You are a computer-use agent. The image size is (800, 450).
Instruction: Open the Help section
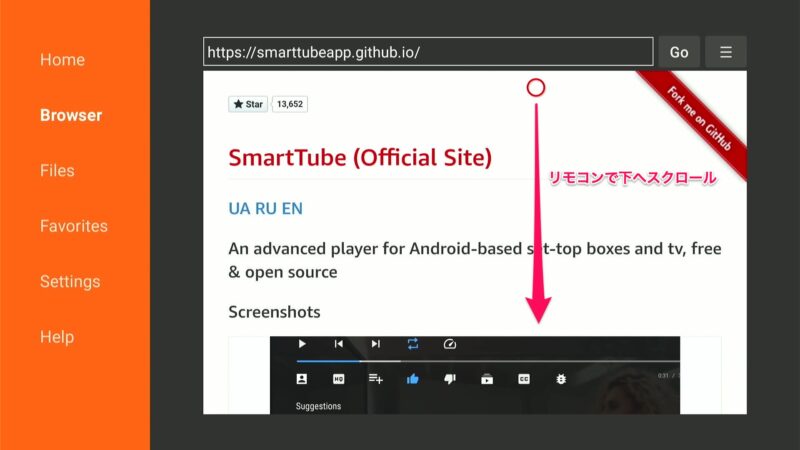(57, 337)
